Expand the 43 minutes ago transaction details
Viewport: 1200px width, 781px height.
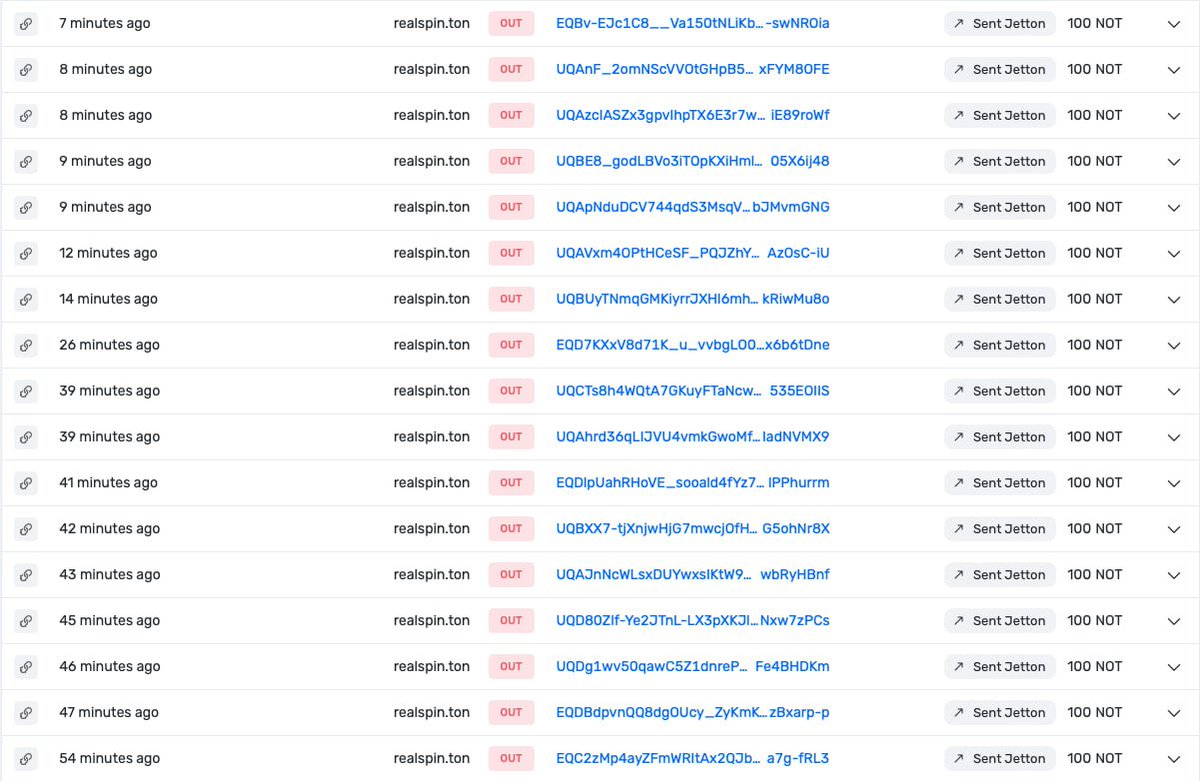point(1174,575)
